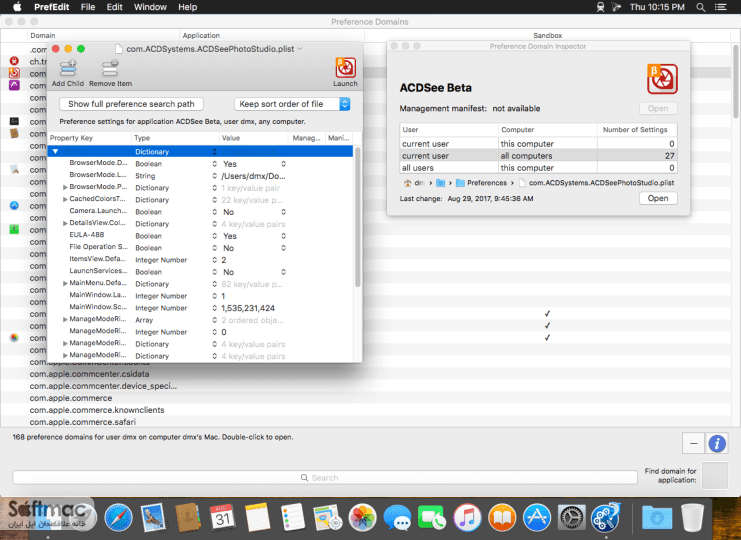Toggle LaunchServices Boolean value stepper
The width and height of the screenshot is (741, 540).
pyautogui.click(x=283, y=272)
